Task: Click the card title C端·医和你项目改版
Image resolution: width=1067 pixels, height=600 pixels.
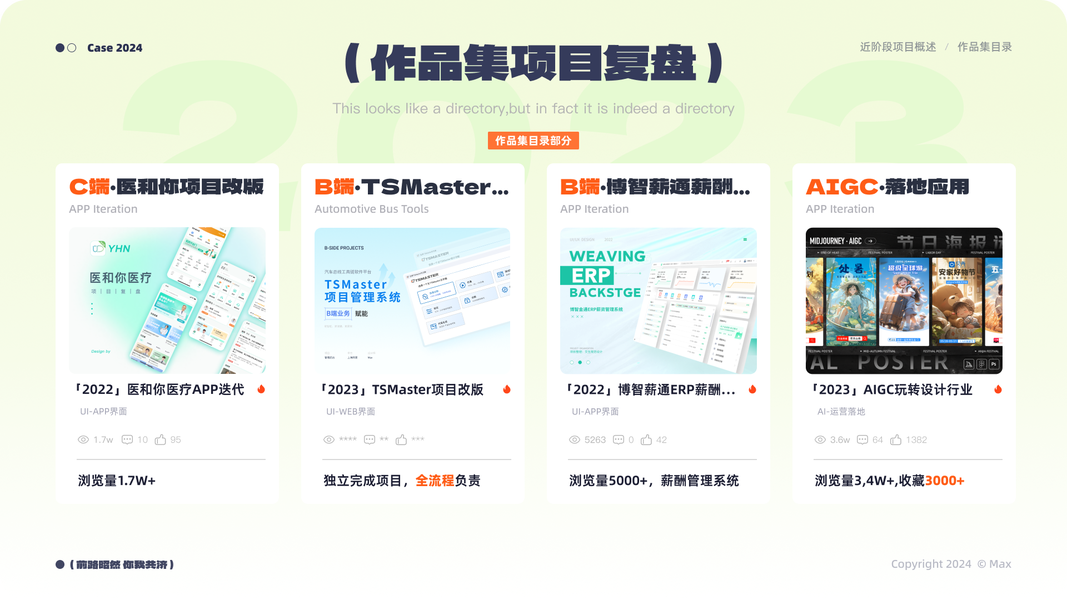Action: [167, 186]
